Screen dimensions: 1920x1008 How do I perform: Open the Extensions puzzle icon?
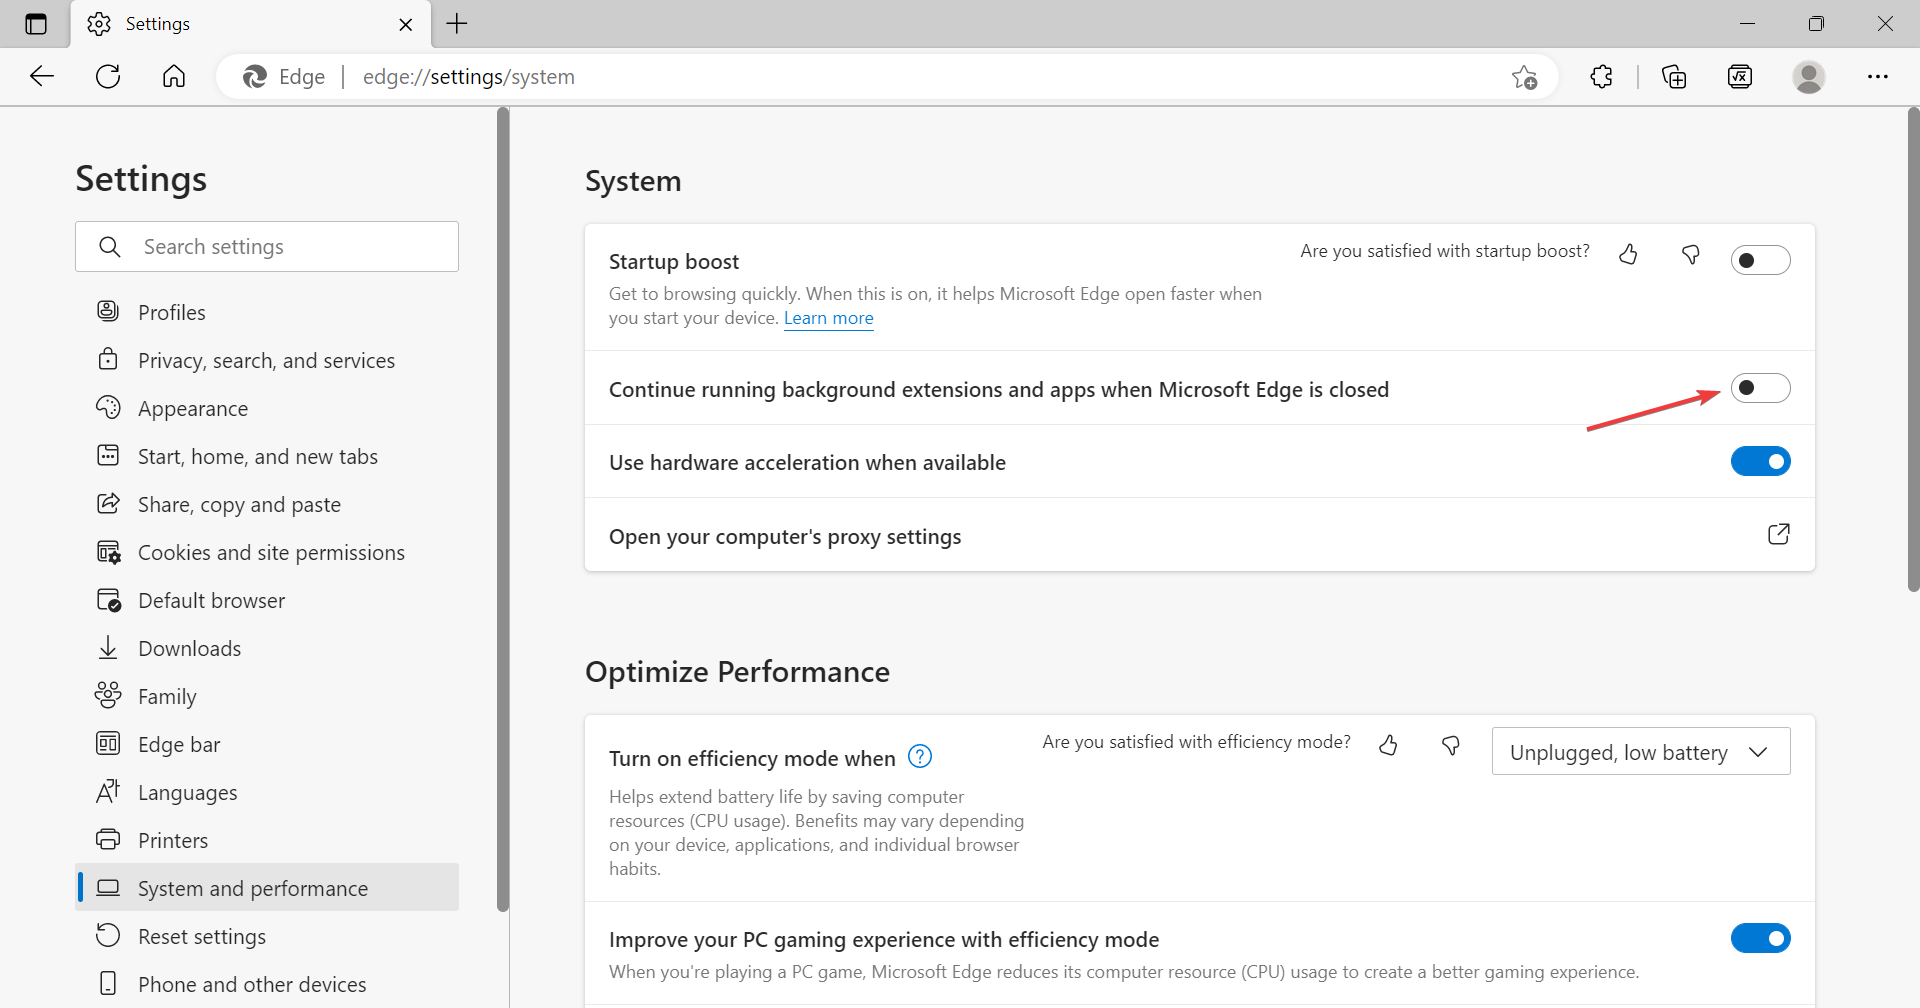point(1601,76)
